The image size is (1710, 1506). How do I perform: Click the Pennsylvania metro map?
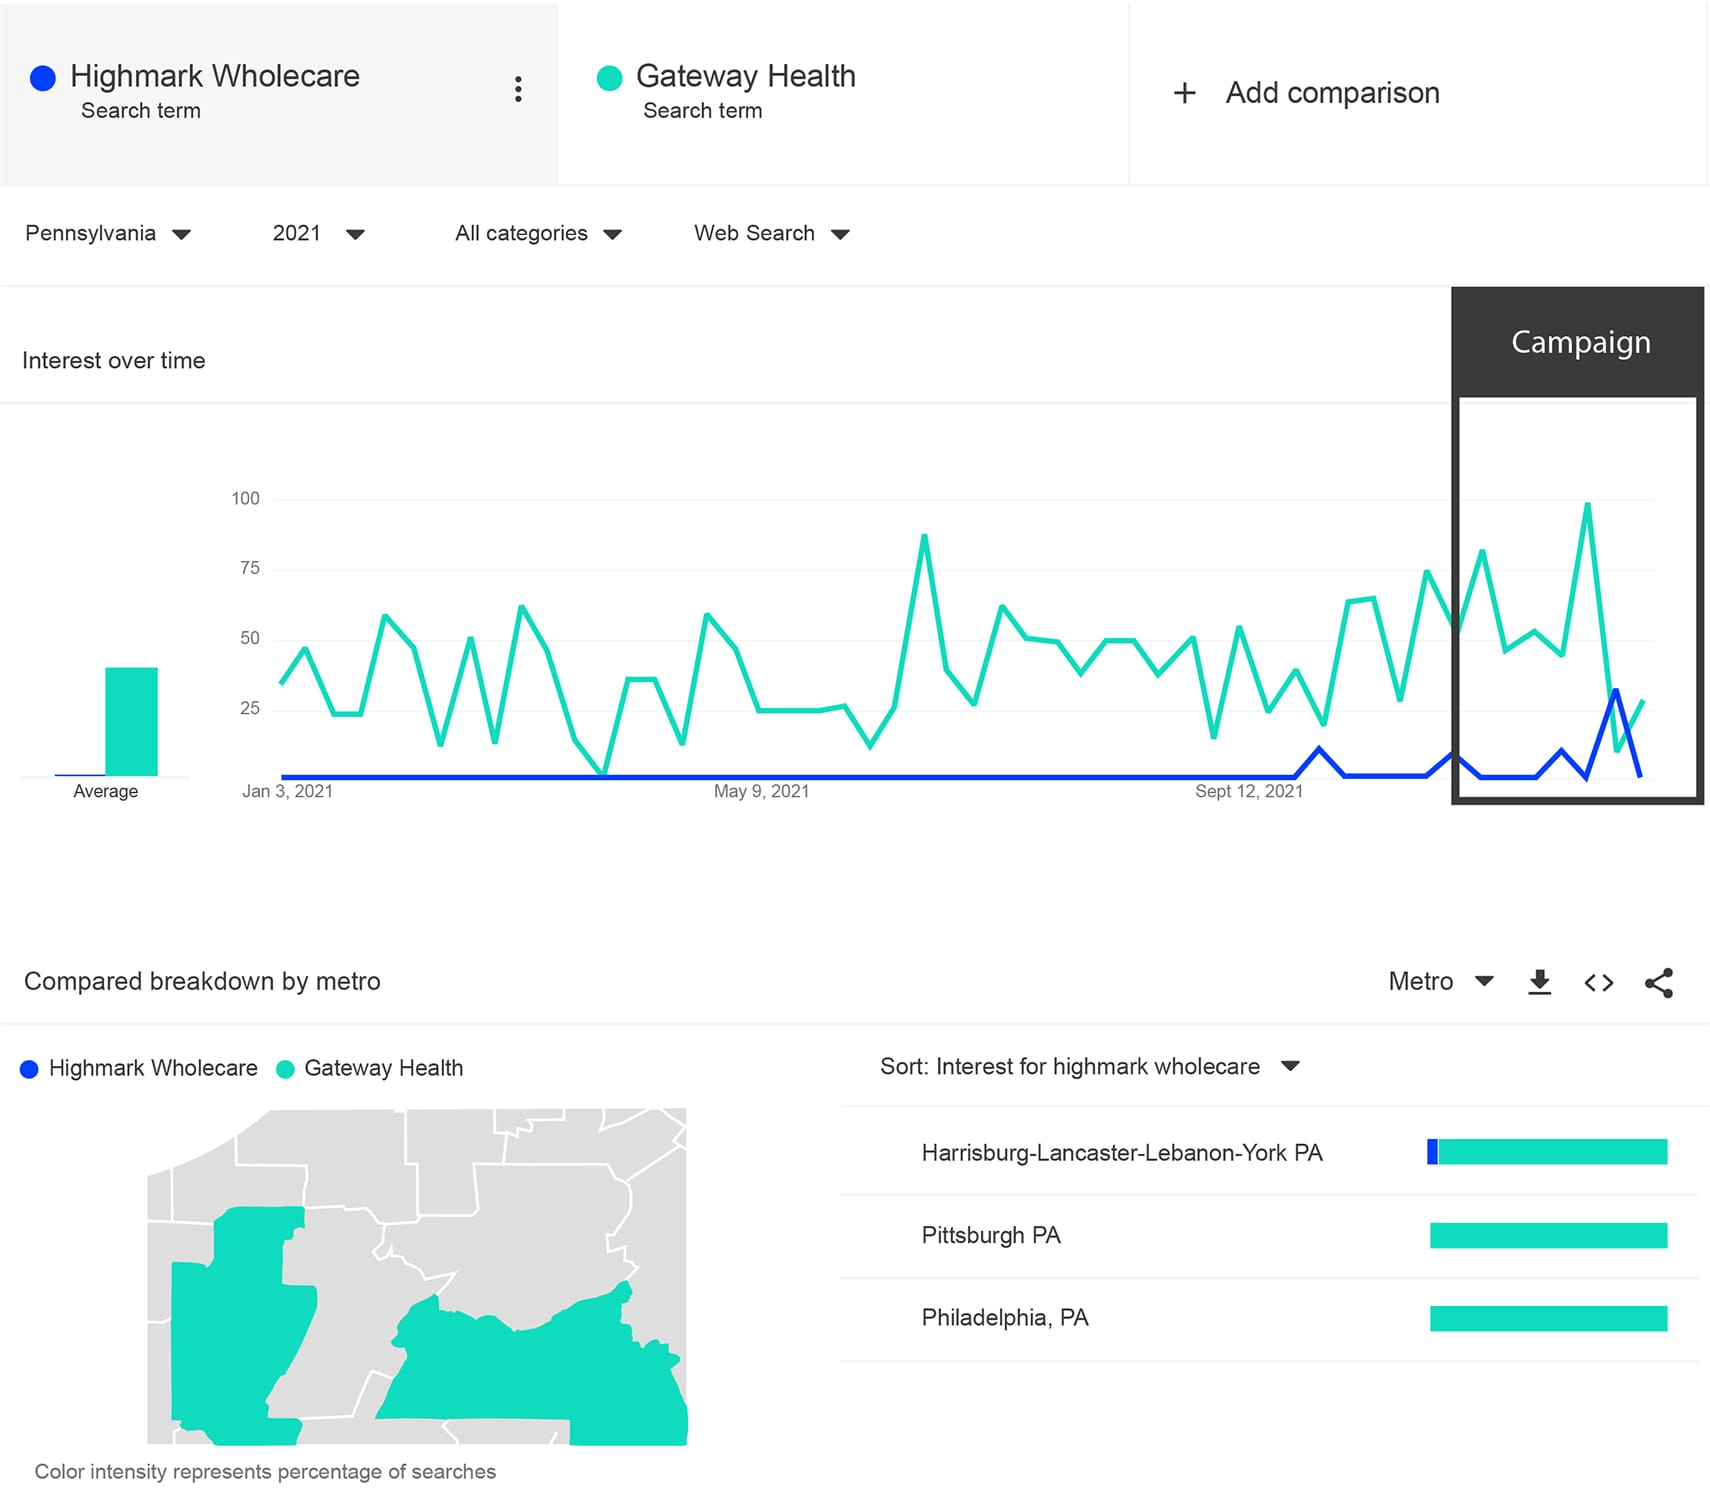tap(417, 1276)
